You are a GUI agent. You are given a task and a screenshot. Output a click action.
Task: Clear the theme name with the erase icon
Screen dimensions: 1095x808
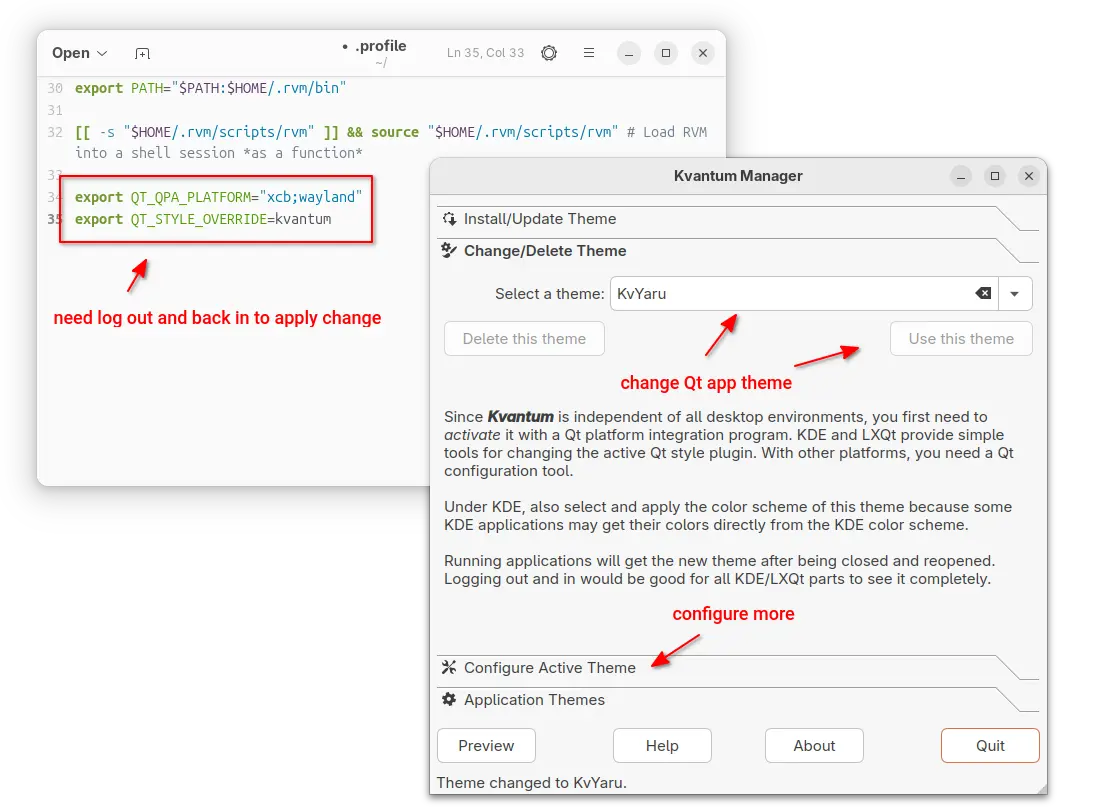point(983,294)
